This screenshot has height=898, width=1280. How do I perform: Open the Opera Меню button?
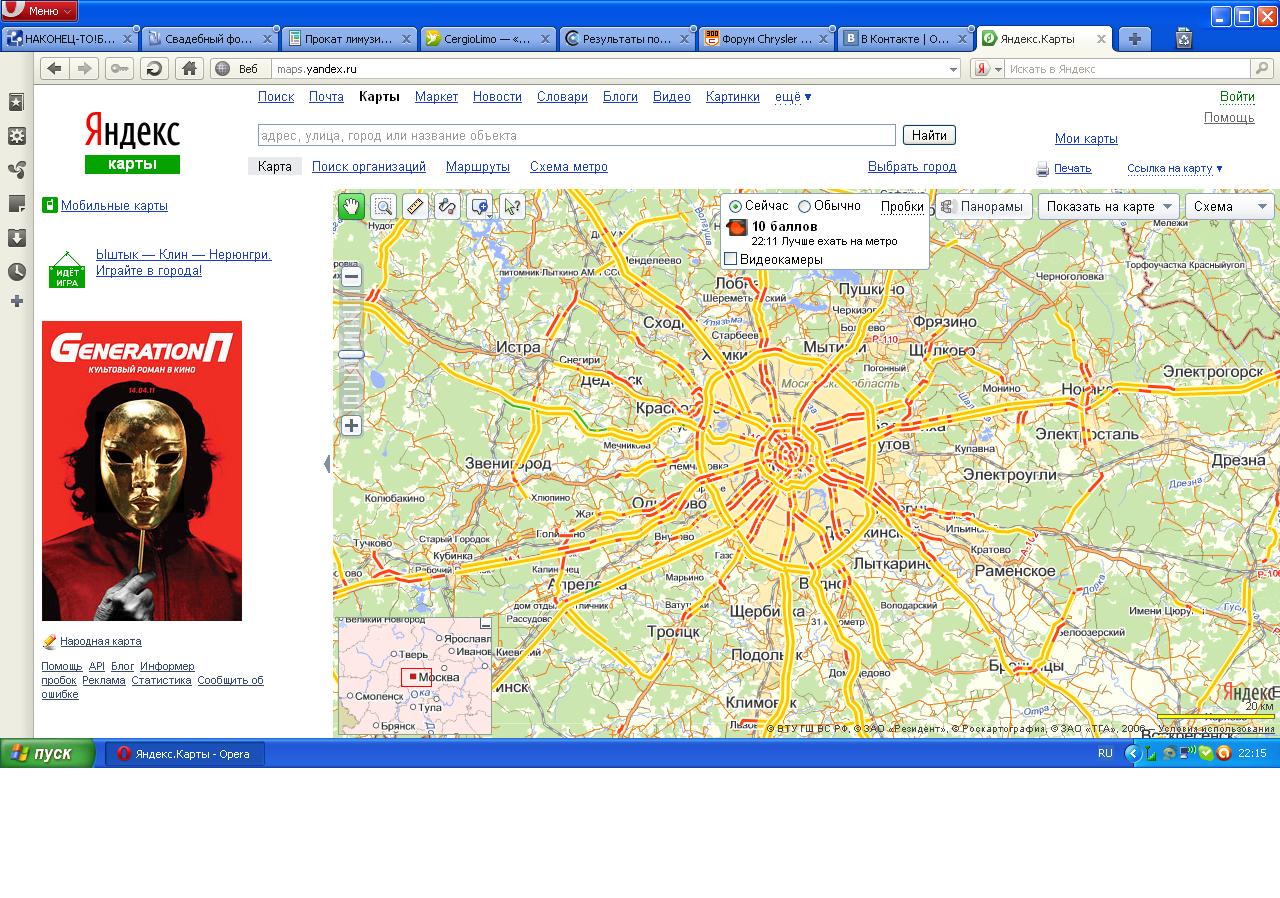click(x=39, y=11)
